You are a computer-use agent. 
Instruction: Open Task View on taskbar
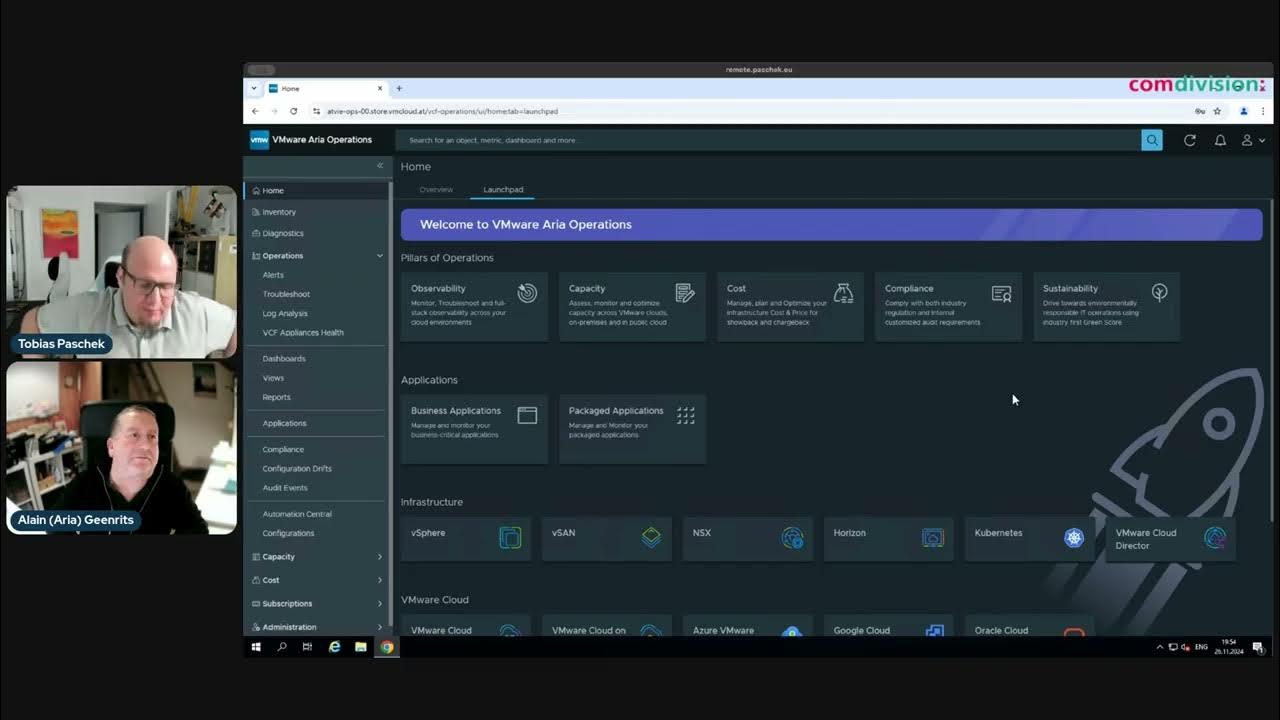[x=307, y=647]
